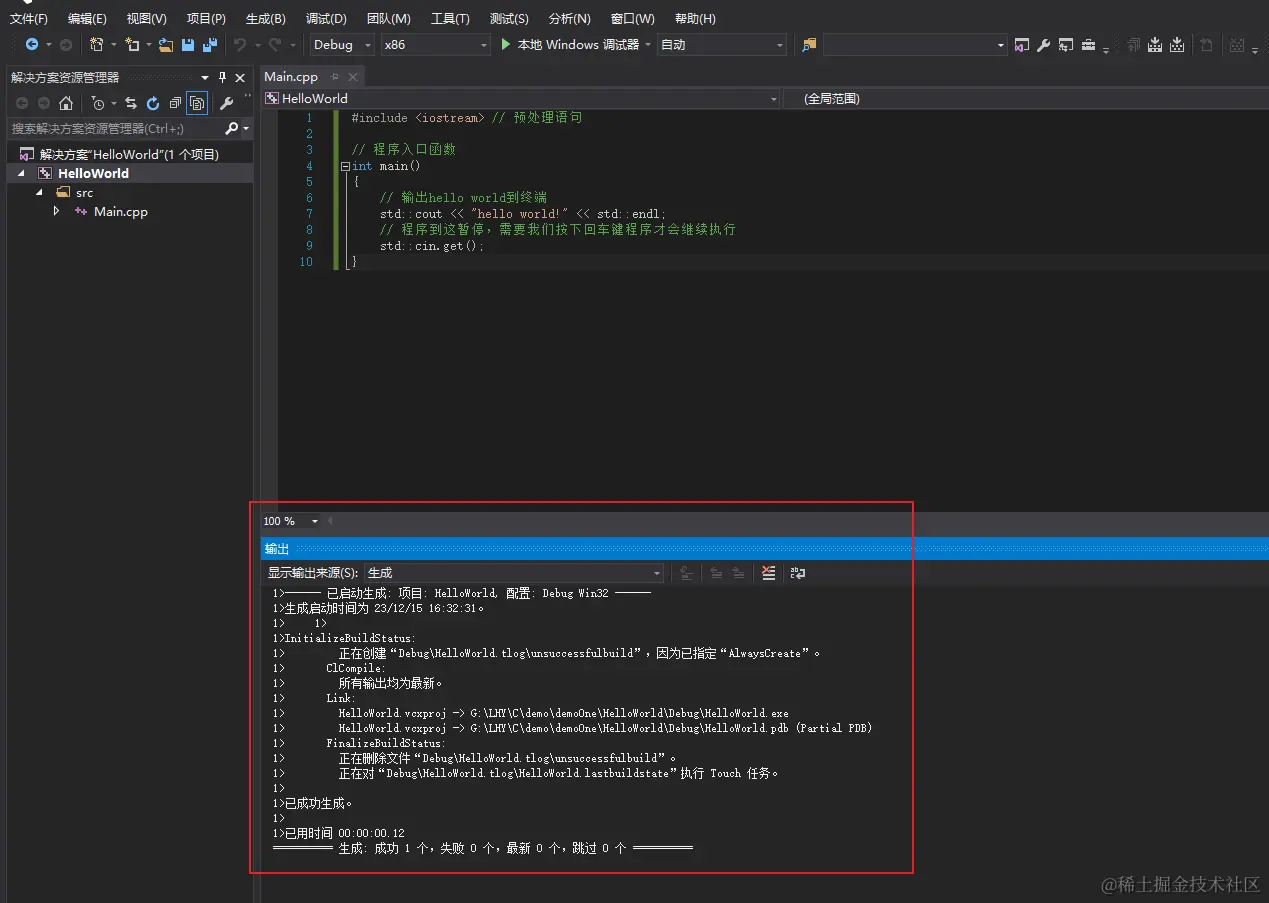The width and height of the screenshot is (1269, 903).
Task: Save the file with the save icon
Action: (187, 44)
